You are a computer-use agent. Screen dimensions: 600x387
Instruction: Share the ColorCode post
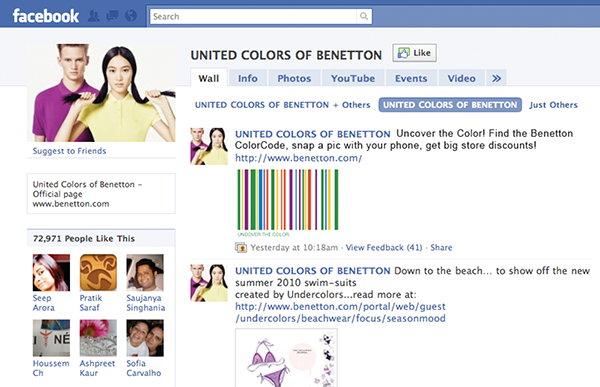click(x=441, y=248)
